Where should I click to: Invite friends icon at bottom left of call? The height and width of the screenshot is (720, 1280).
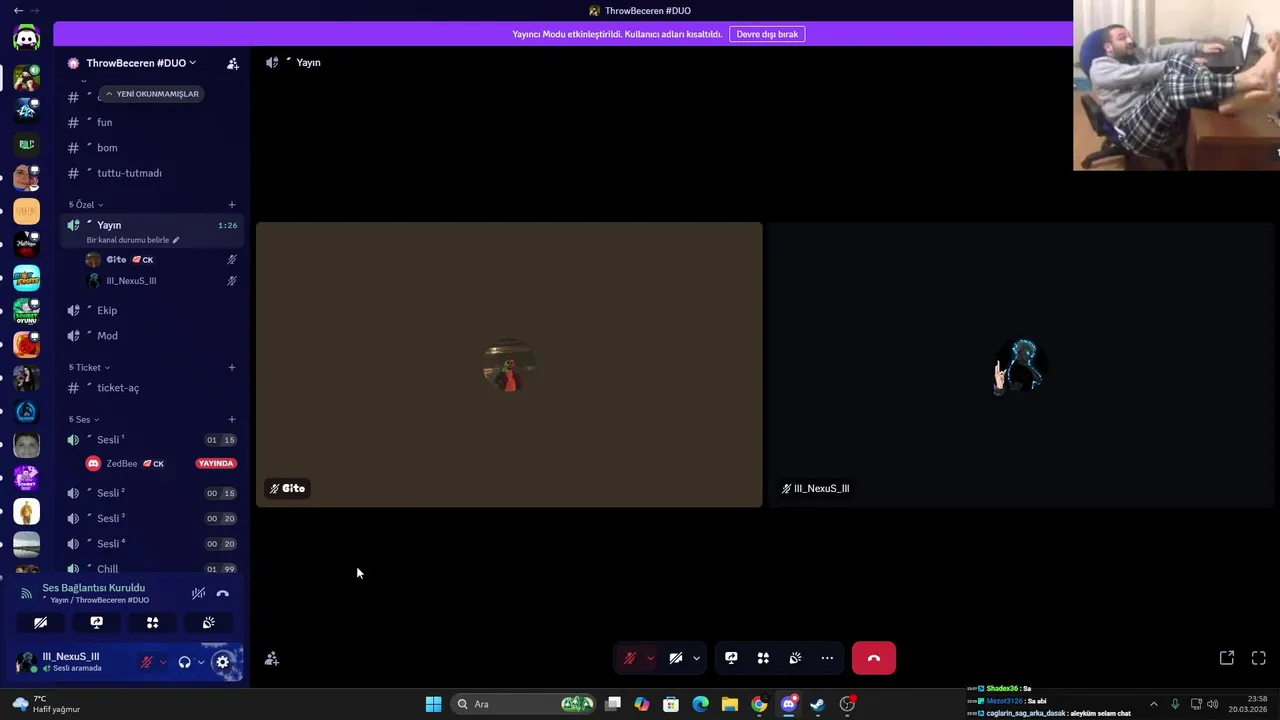[x=272, y=658]
